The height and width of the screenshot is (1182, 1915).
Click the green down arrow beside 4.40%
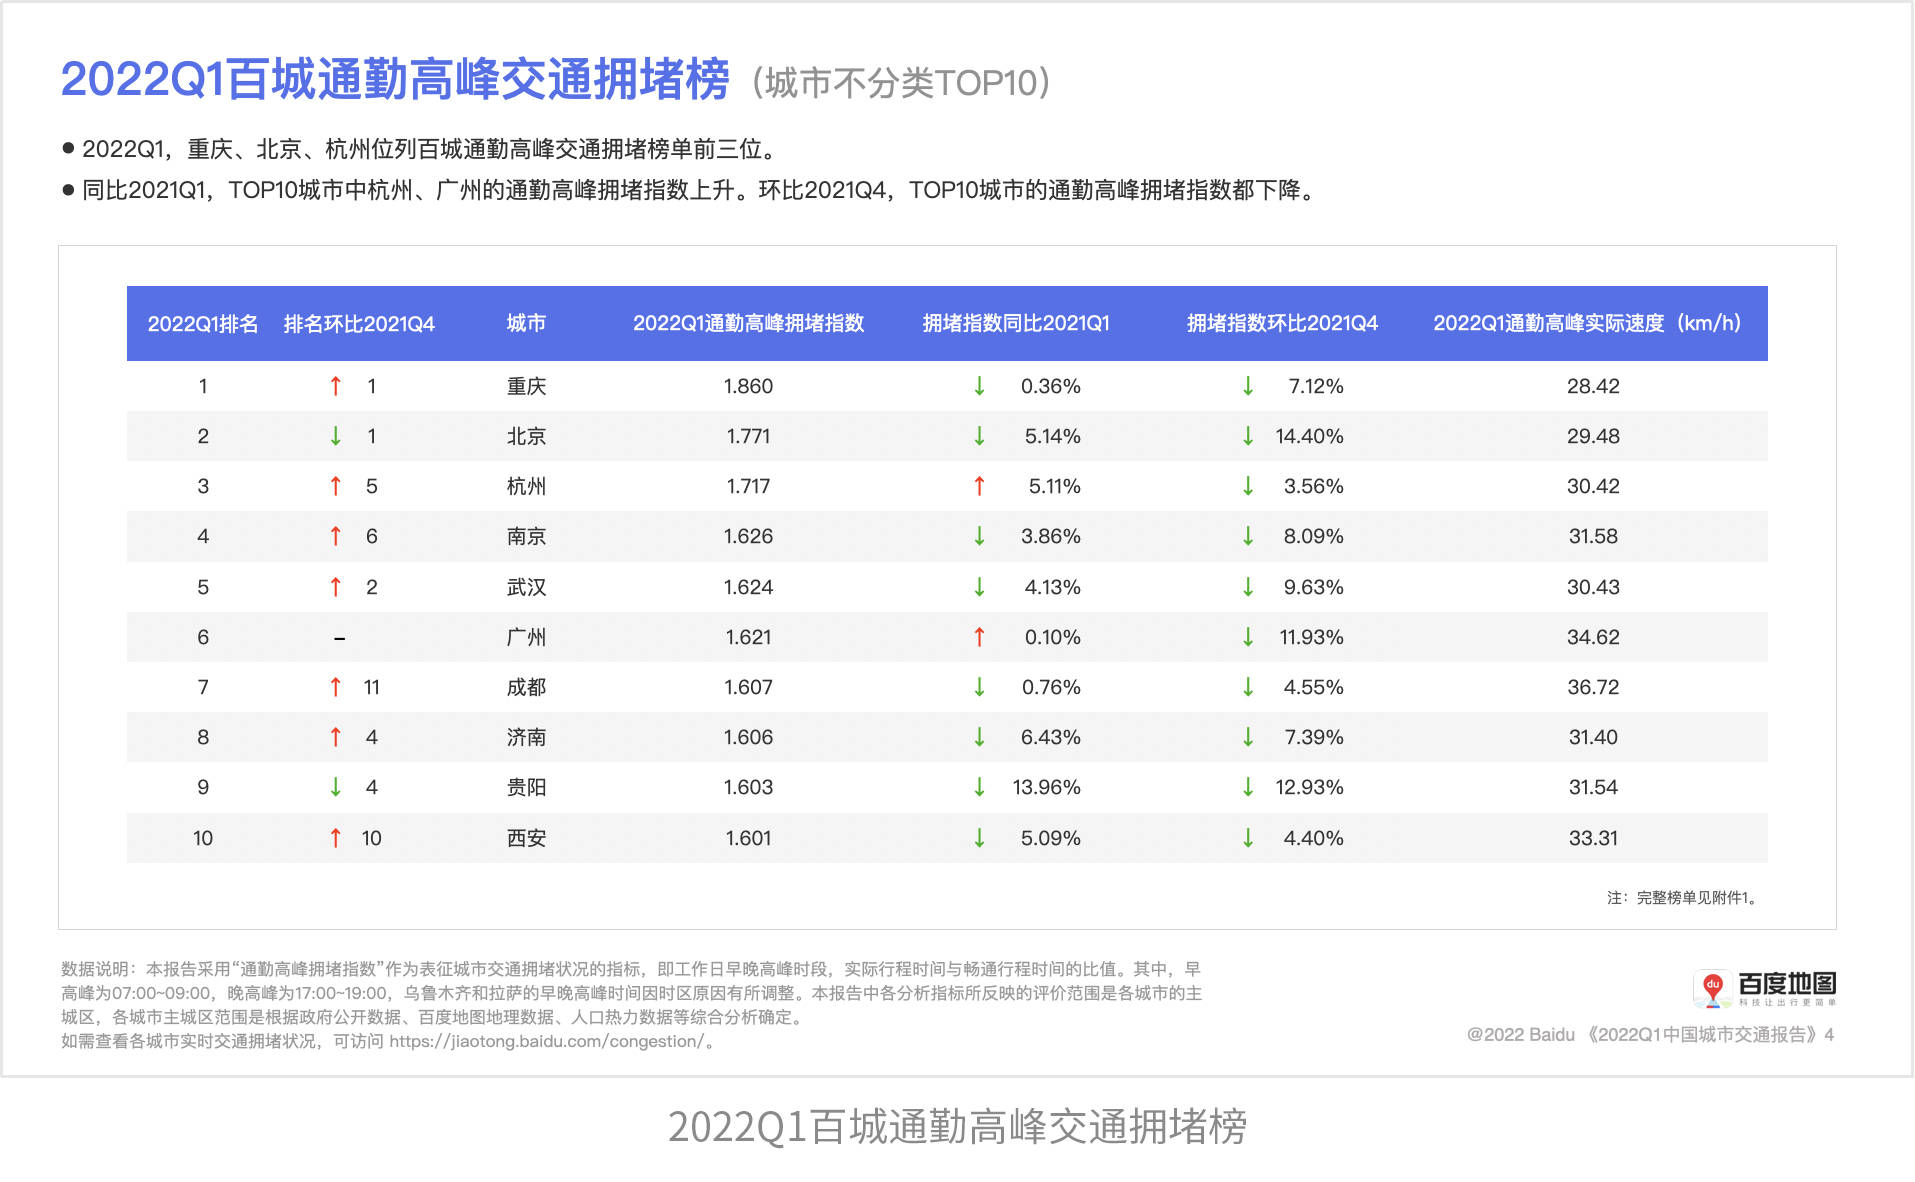[x=1248, y=838]
